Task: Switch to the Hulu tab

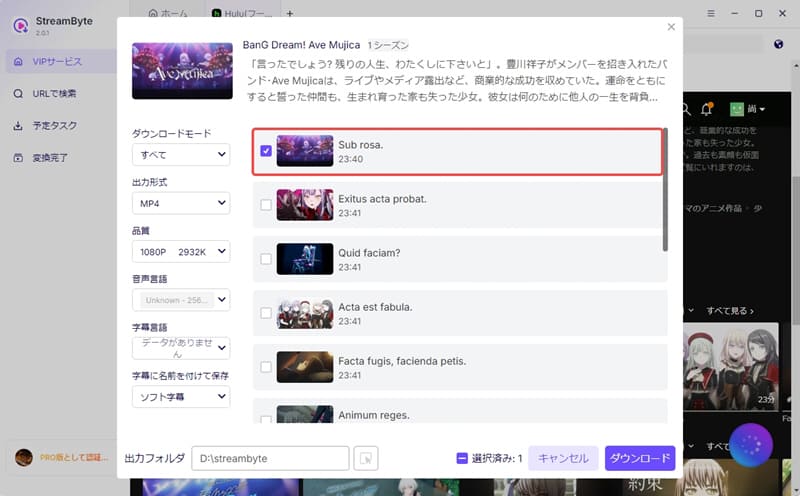Action: point(242,13)
